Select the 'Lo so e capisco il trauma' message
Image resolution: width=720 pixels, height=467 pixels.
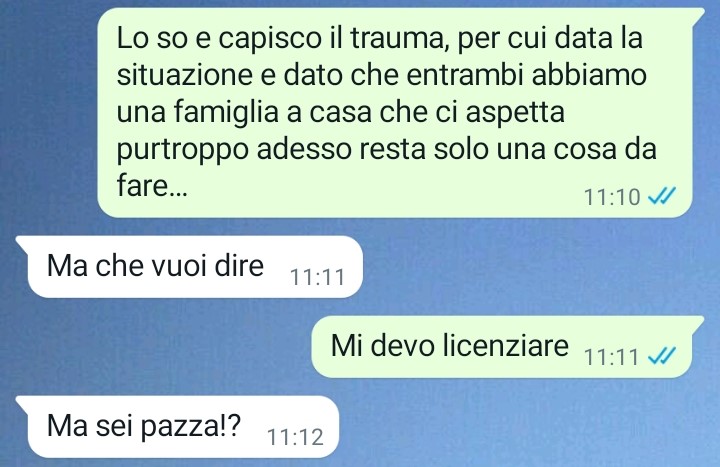tap(395, 113)
